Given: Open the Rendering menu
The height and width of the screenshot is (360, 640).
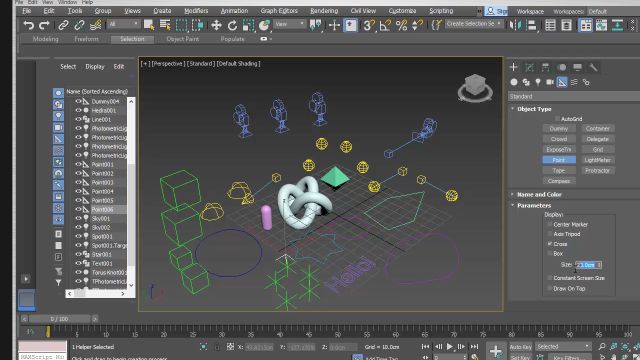Looking at the screenshot, I should click(324, 11).
